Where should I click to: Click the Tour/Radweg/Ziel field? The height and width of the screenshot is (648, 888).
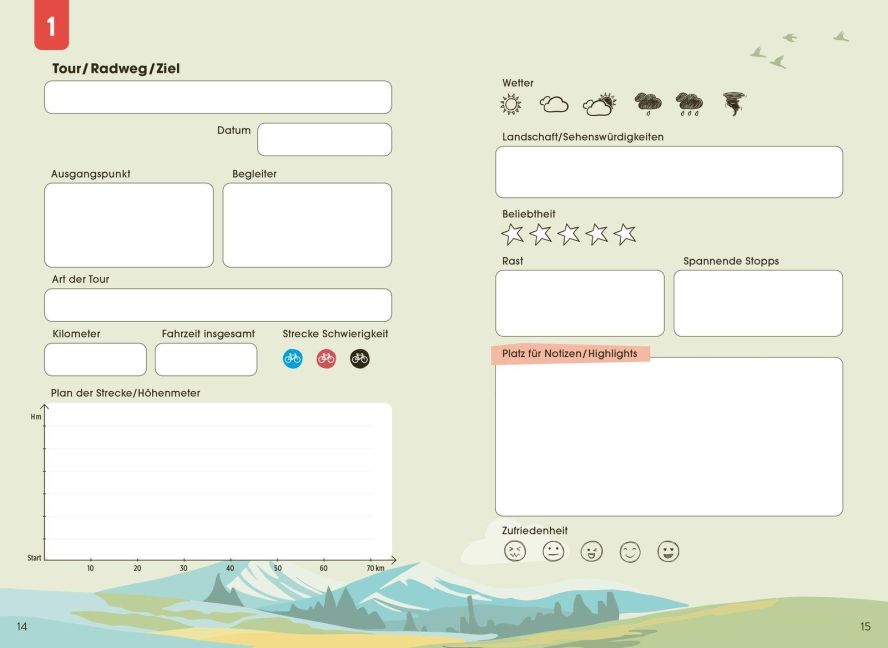coord(218,97)
